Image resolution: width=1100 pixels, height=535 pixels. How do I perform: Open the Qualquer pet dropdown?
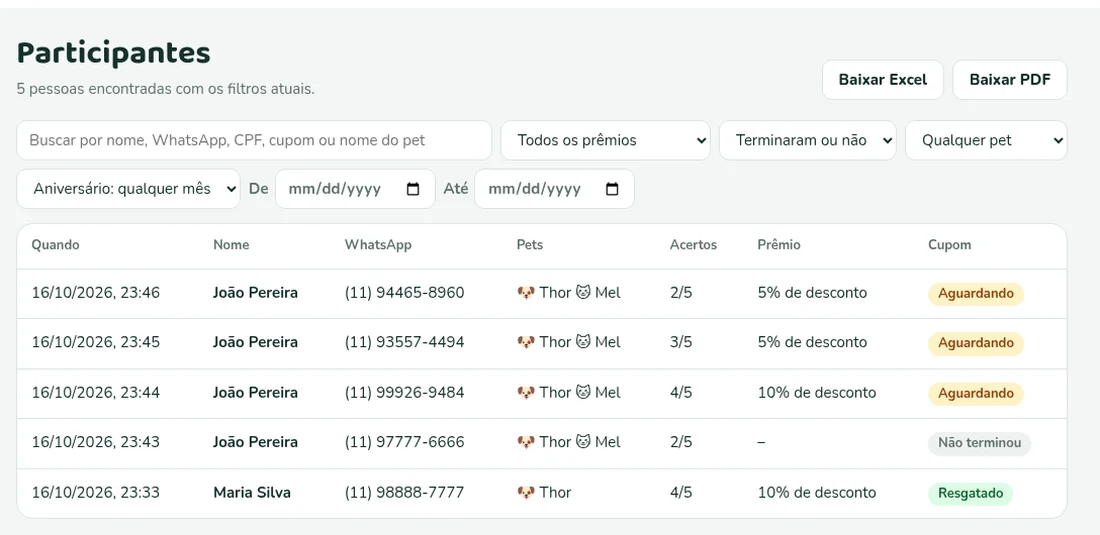click(986, 140)
